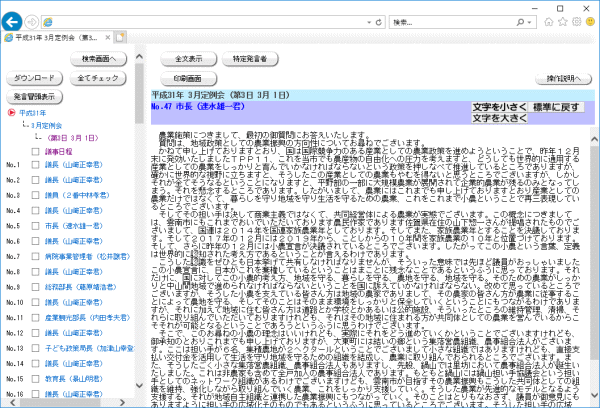Viewport: 600px width, 408px height.
Task: Click the browser back arrow button
Action: pyautogui.click(x=12, y=22)
